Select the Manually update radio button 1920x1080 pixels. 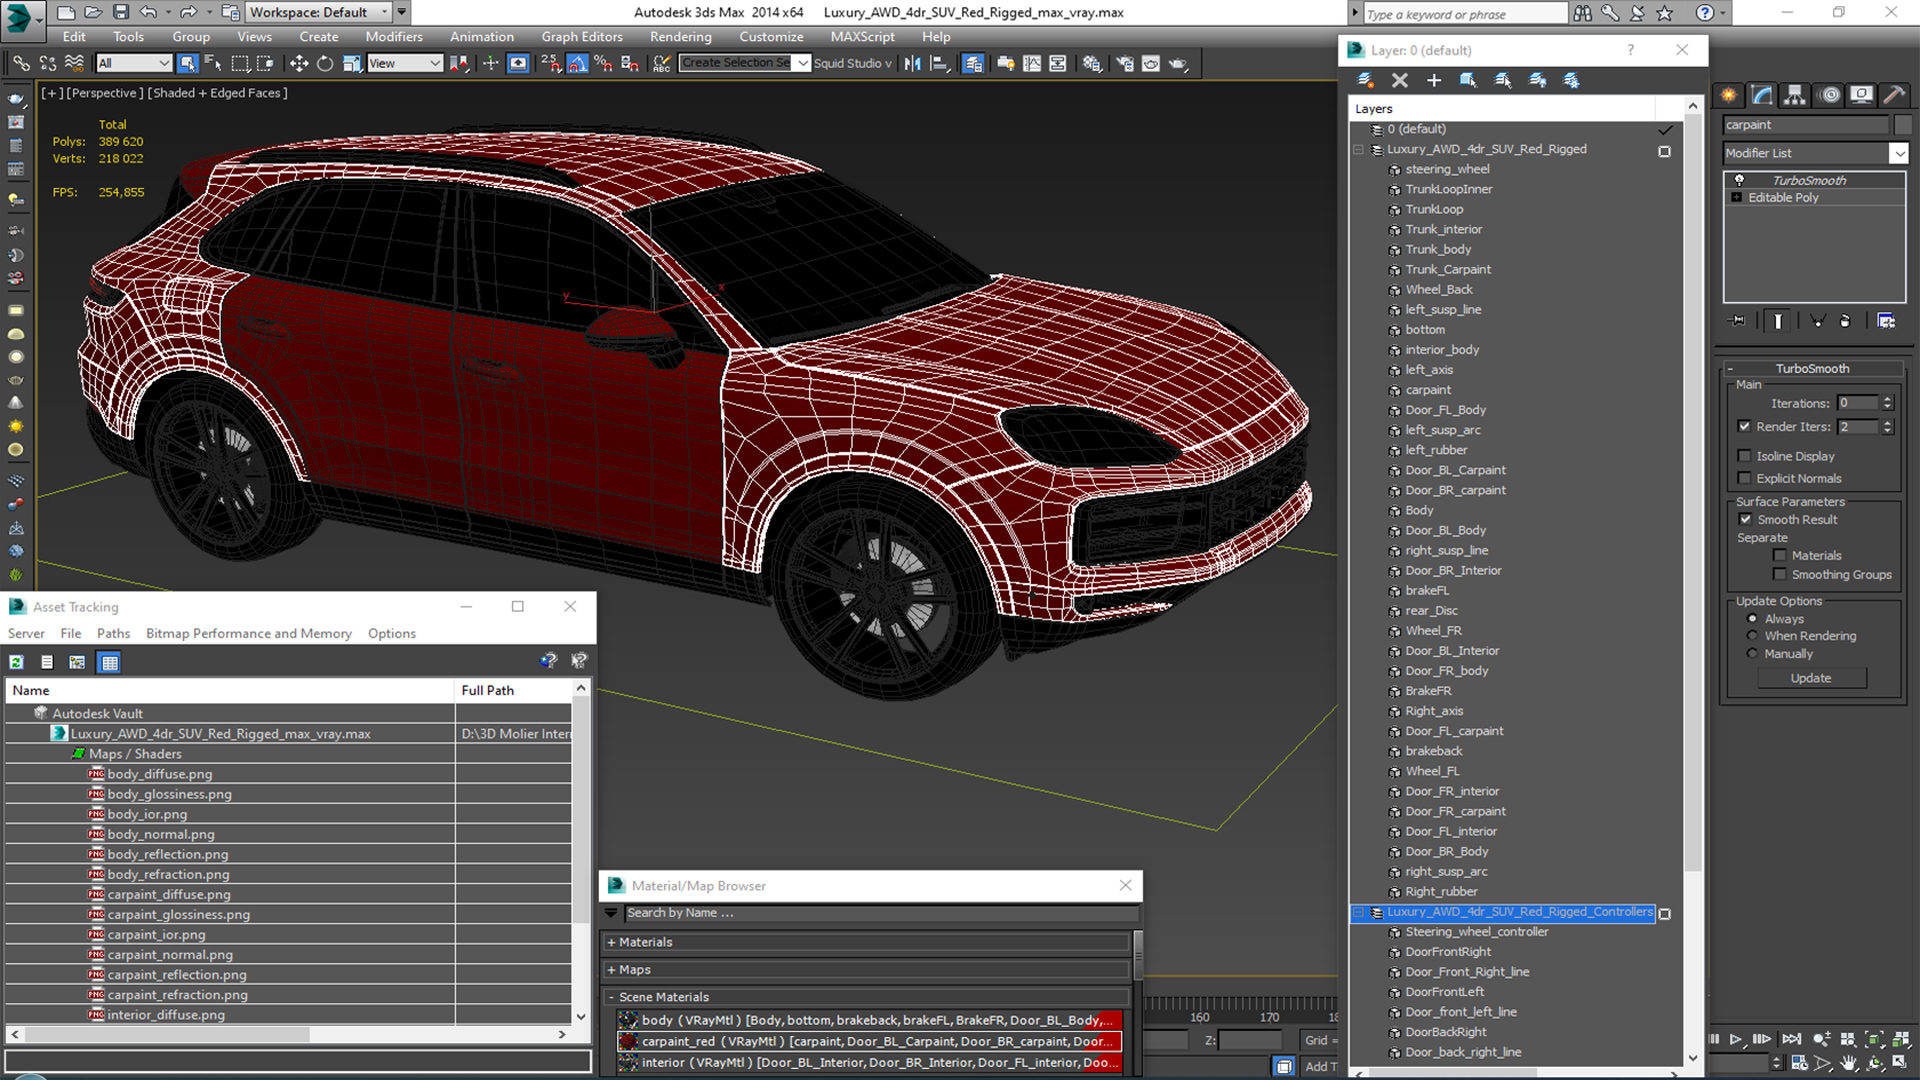point(1752,654)
